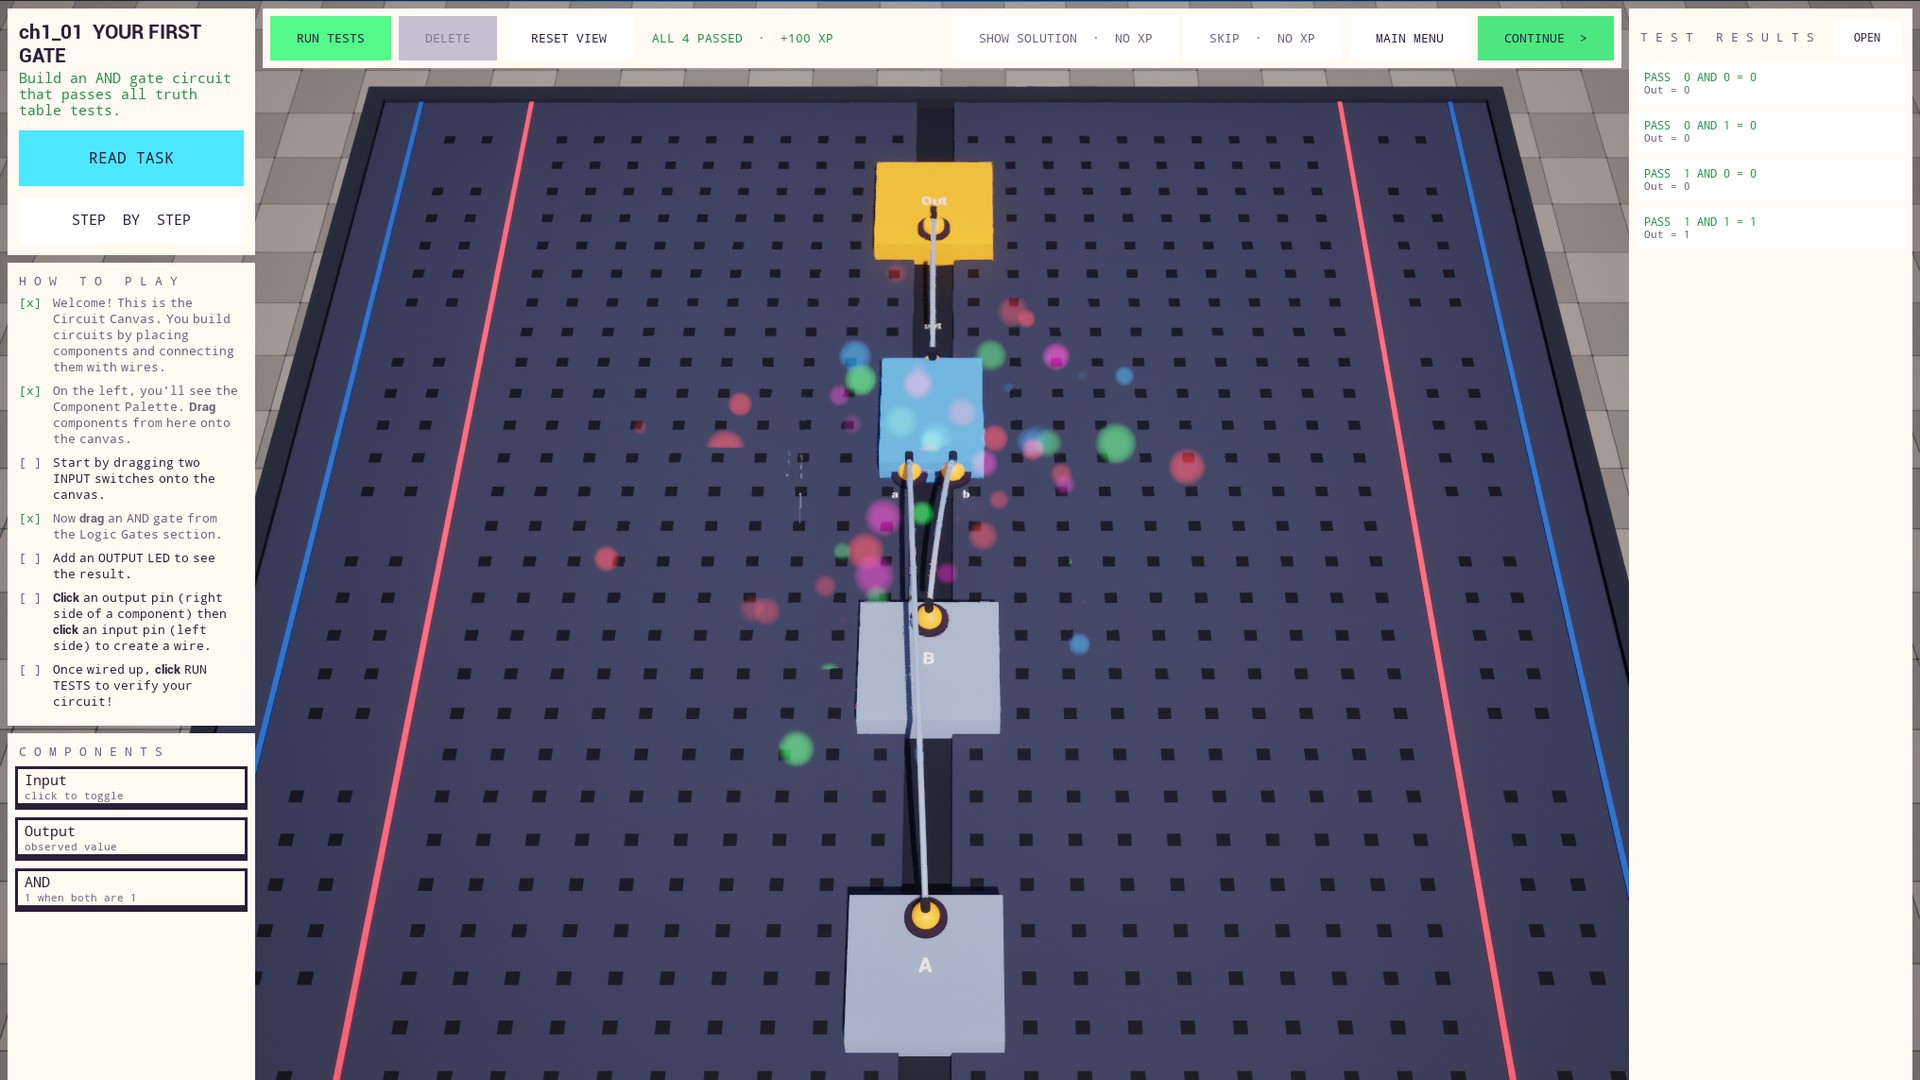Open the Test Results panel
The height and width of the screenshot is (1080, 1920).
pyautogui.click(x=1866, y=38)
